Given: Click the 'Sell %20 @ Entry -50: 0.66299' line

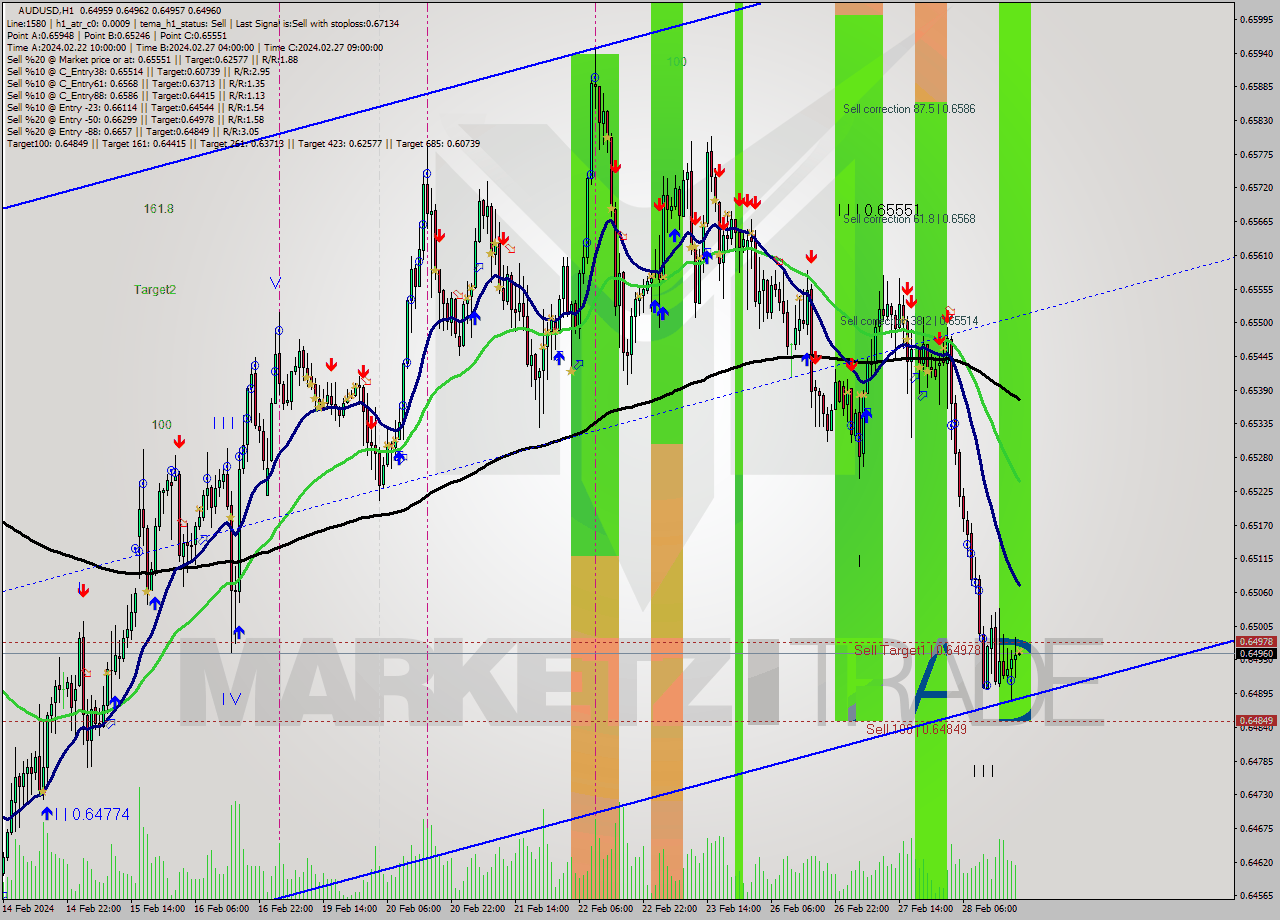Looking at the screenshot, I should [x=135, y=119].
